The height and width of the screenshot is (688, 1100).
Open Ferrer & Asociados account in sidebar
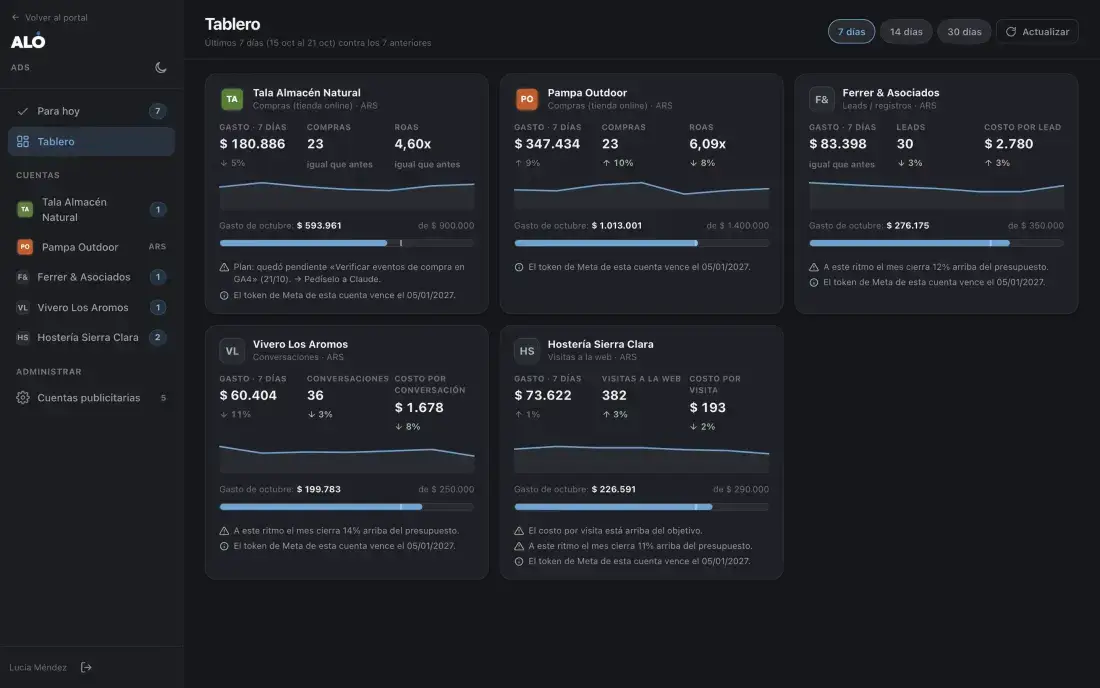91,277
